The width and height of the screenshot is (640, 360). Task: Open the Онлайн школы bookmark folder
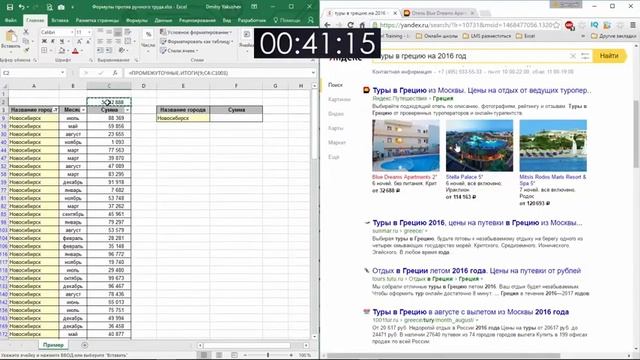(x=437, y=36)
